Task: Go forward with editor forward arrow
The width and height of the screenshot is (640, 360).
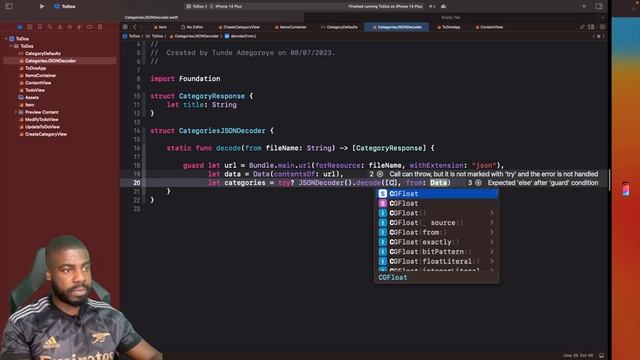Action: click(141, 27)
